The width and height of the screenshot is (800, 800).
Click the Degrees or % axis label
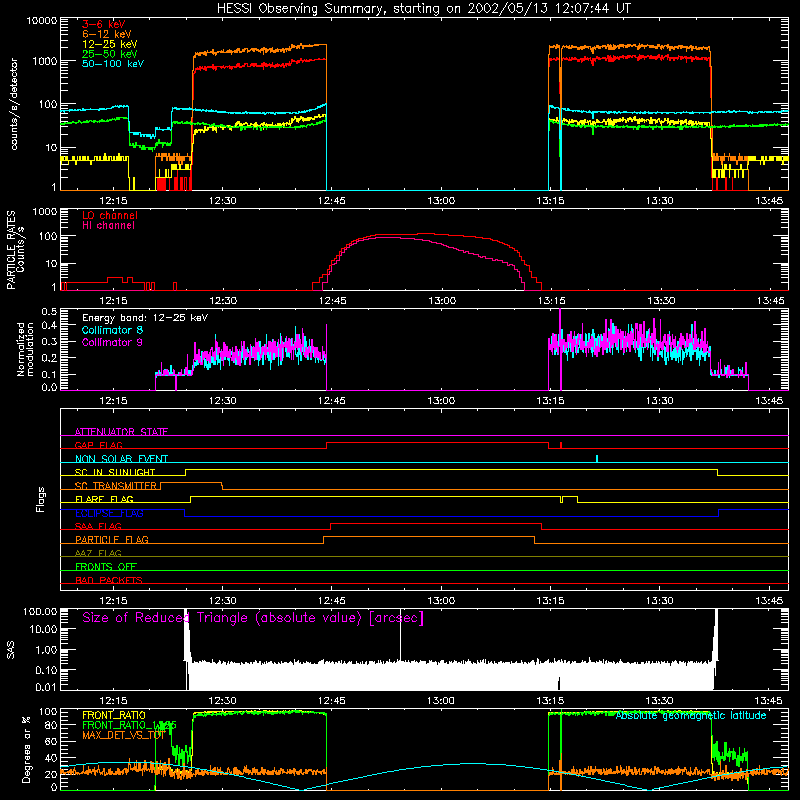point(26,750)
